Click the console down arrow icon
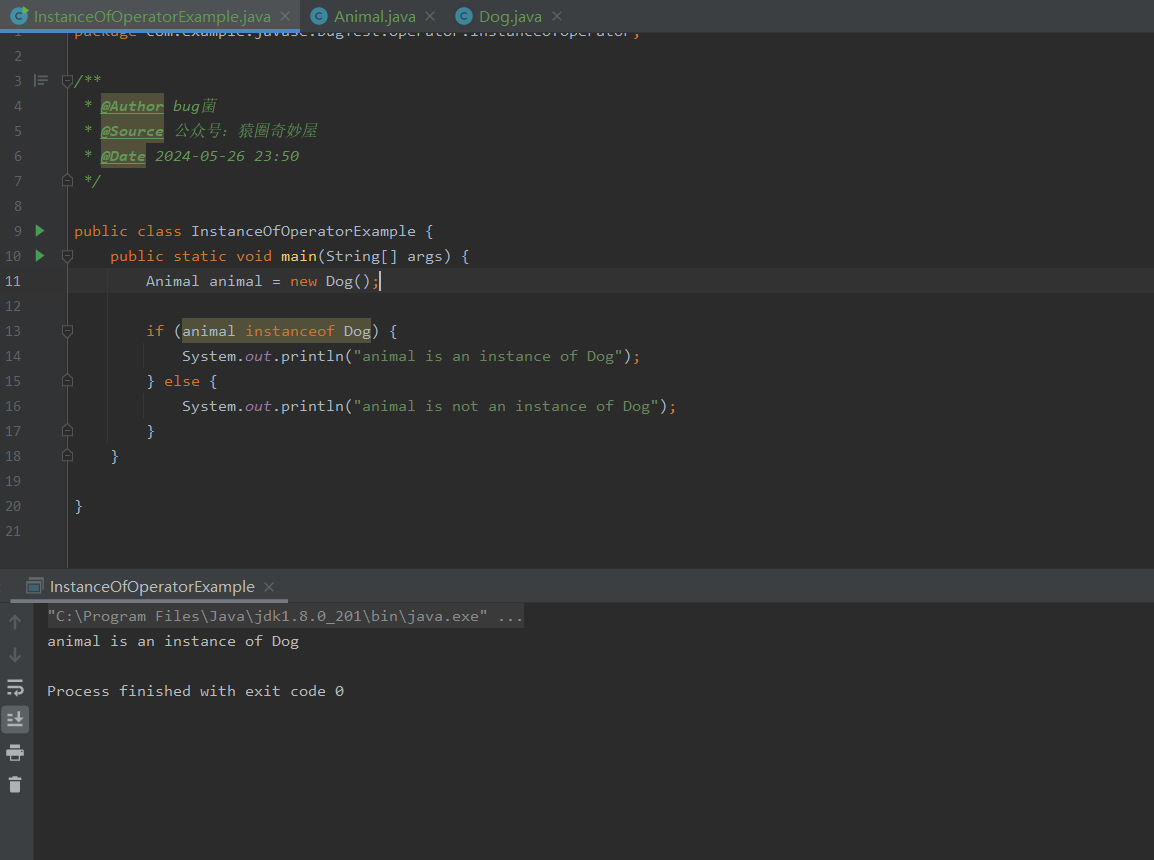 (x=15, y=655)
